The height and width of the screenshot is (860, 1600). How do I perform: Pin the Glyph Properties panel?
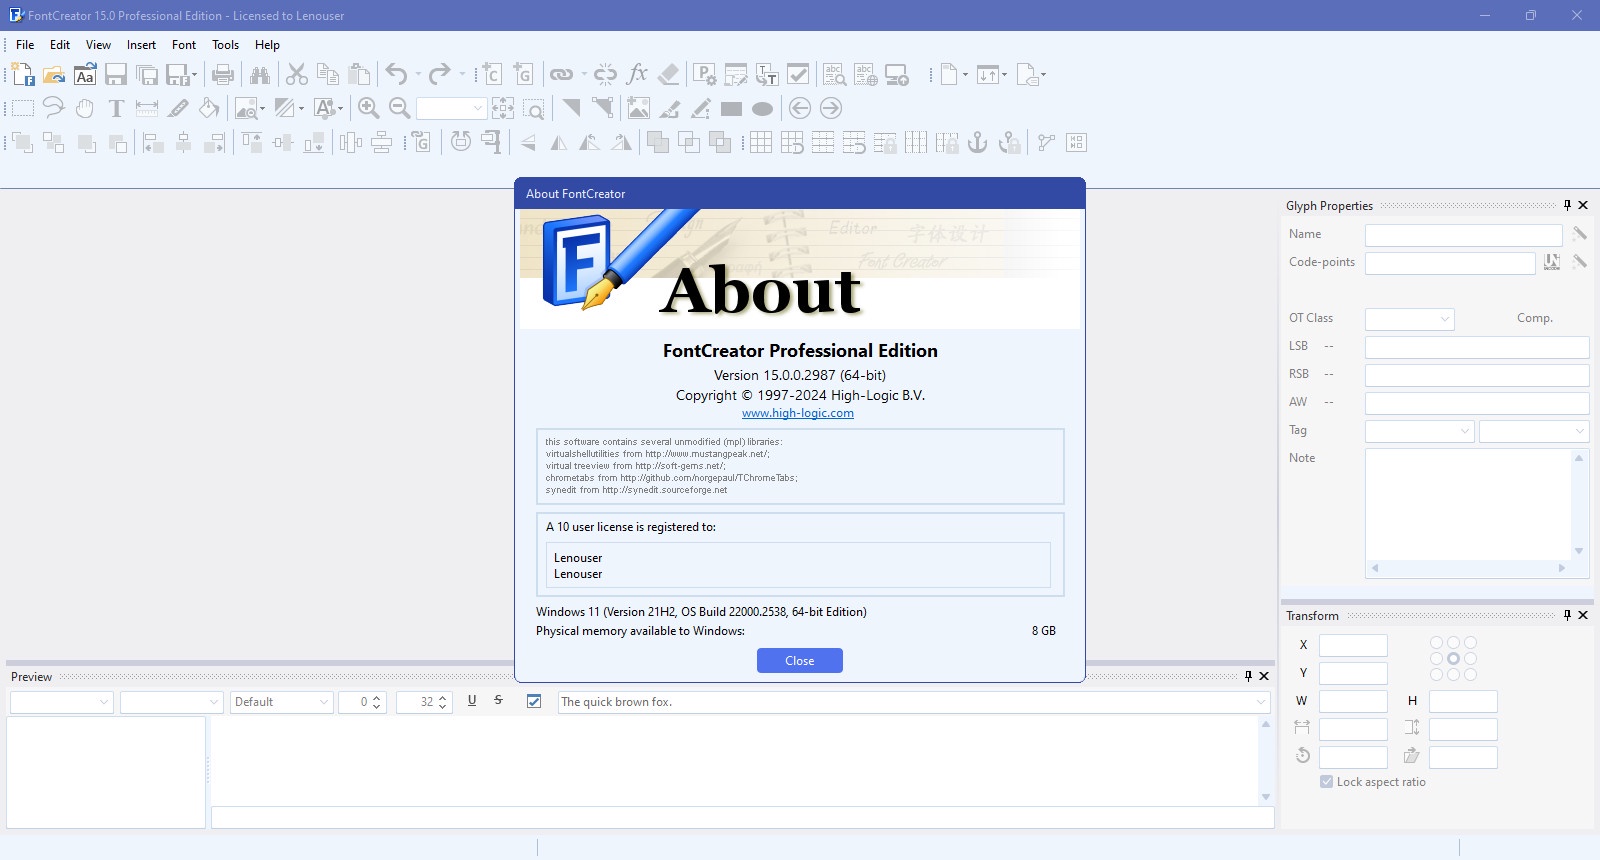1567,205
